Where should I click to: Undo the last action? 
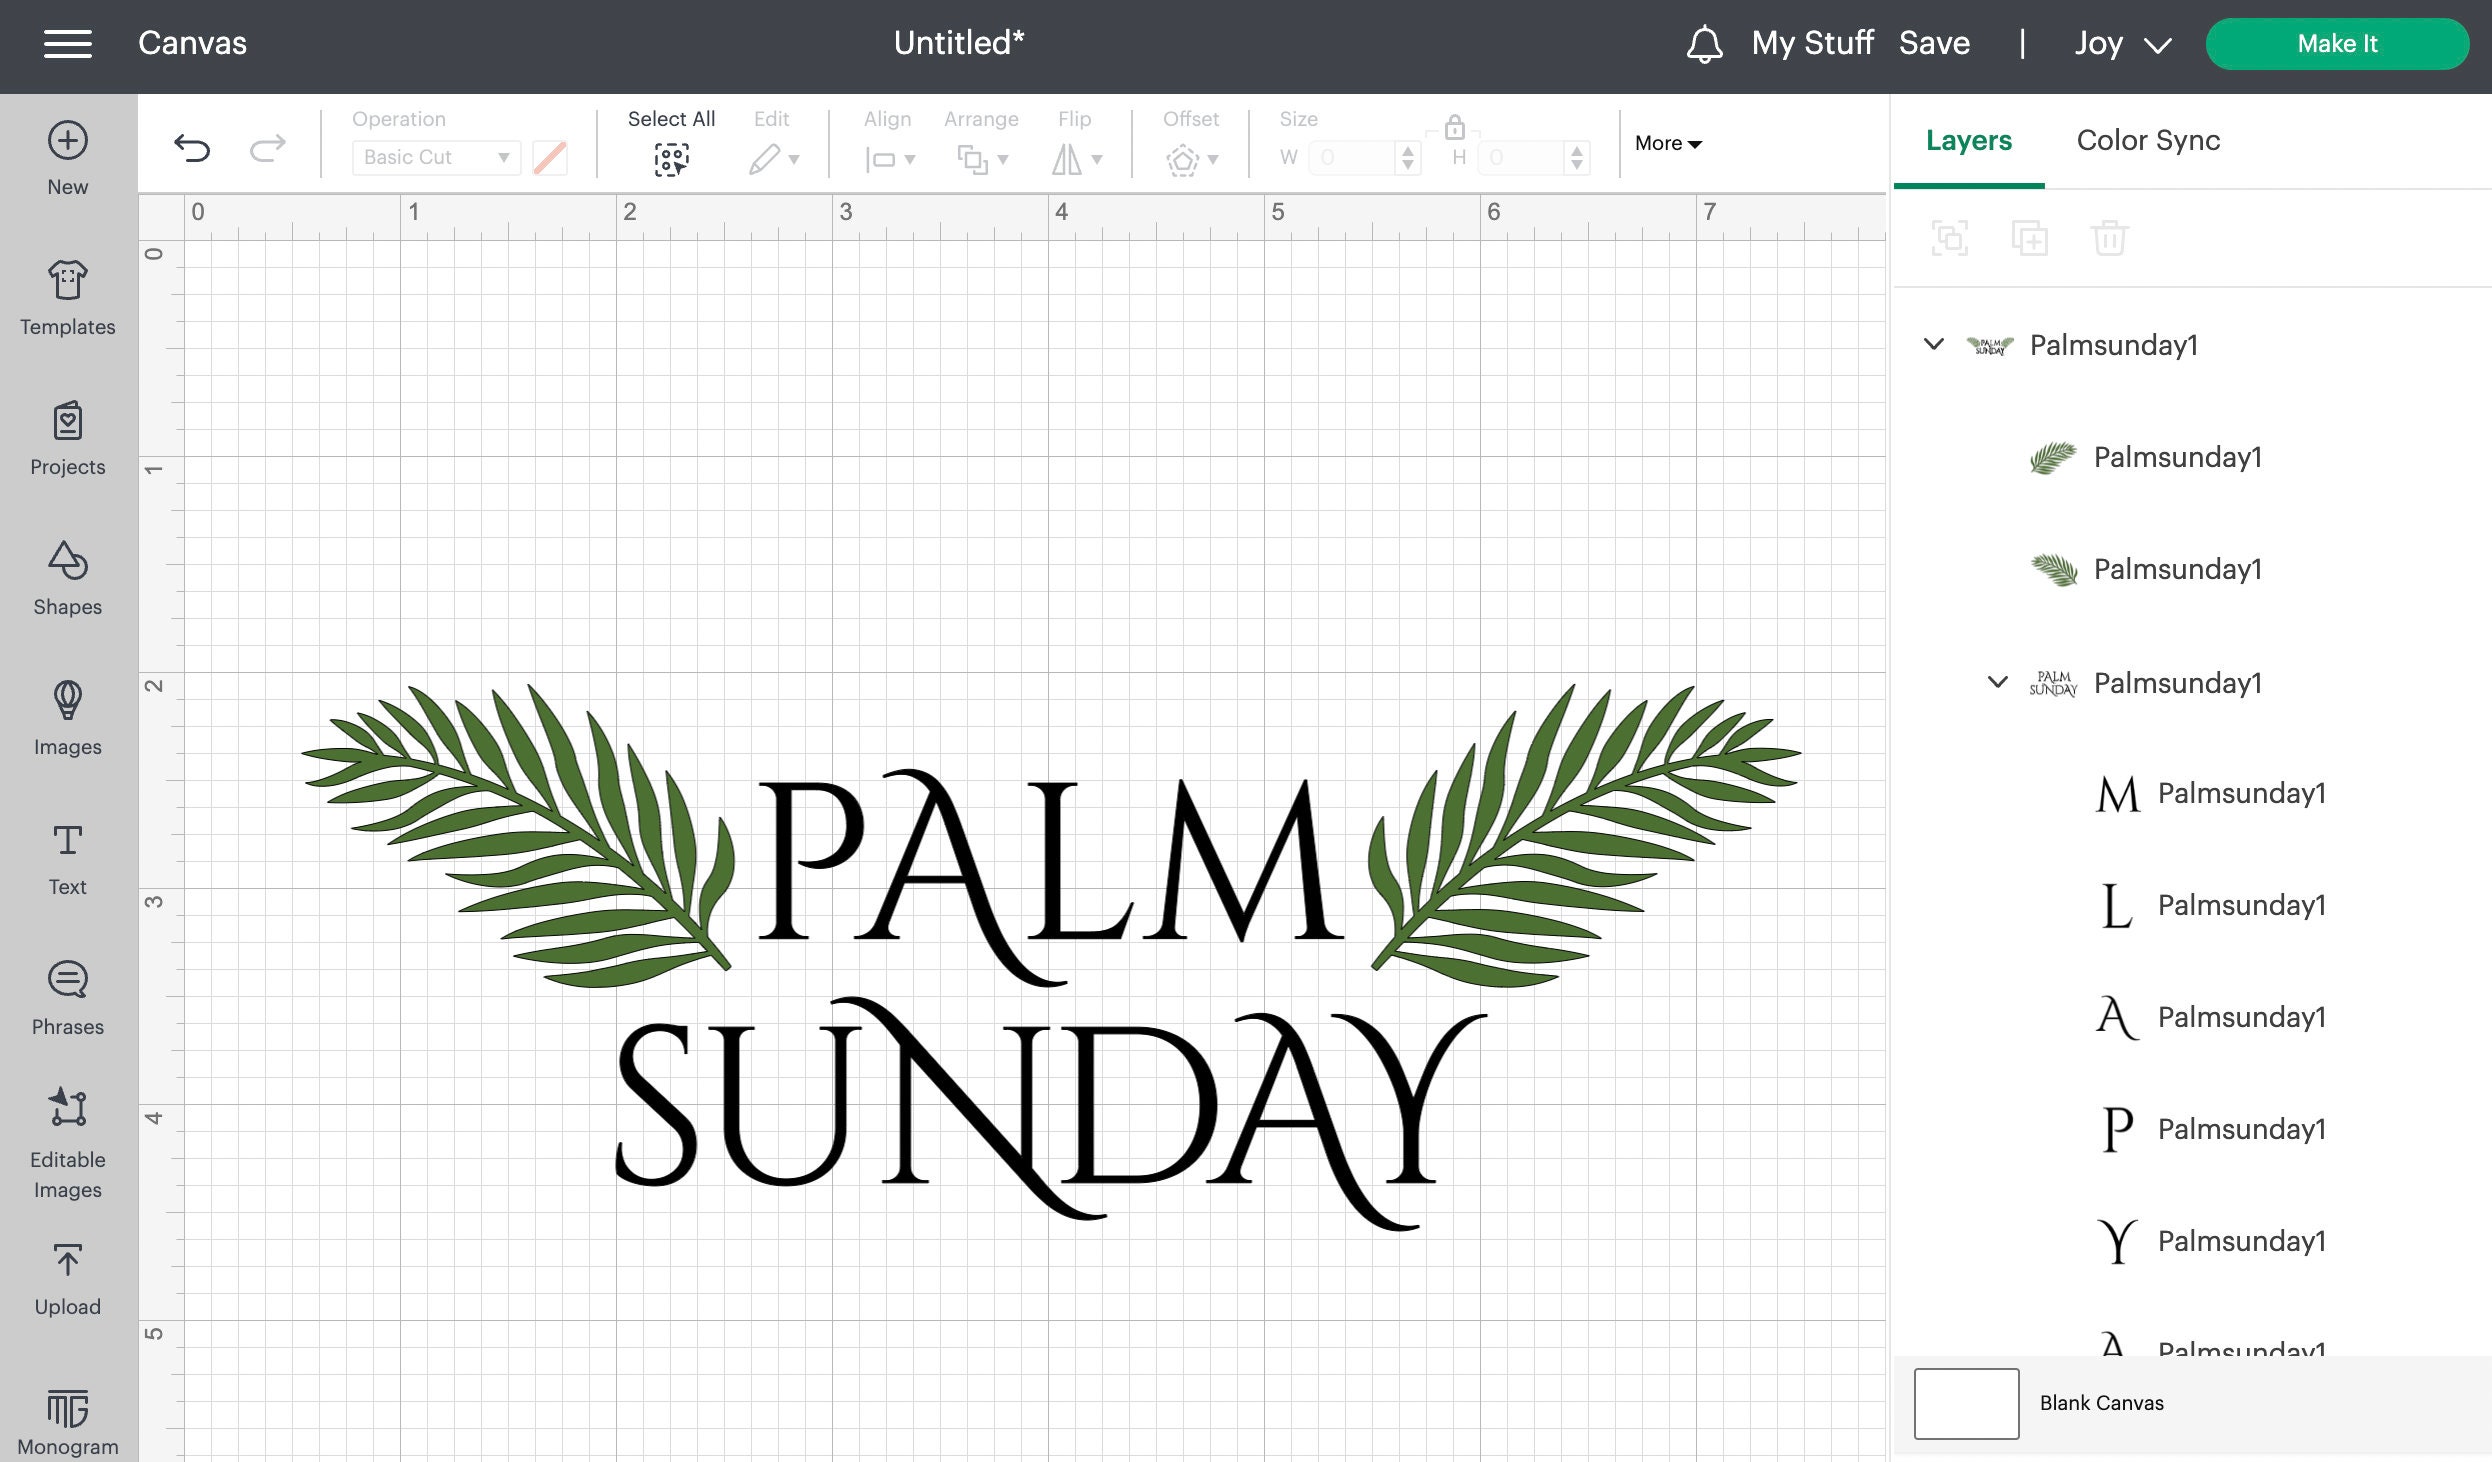click(x=192, y=148)
